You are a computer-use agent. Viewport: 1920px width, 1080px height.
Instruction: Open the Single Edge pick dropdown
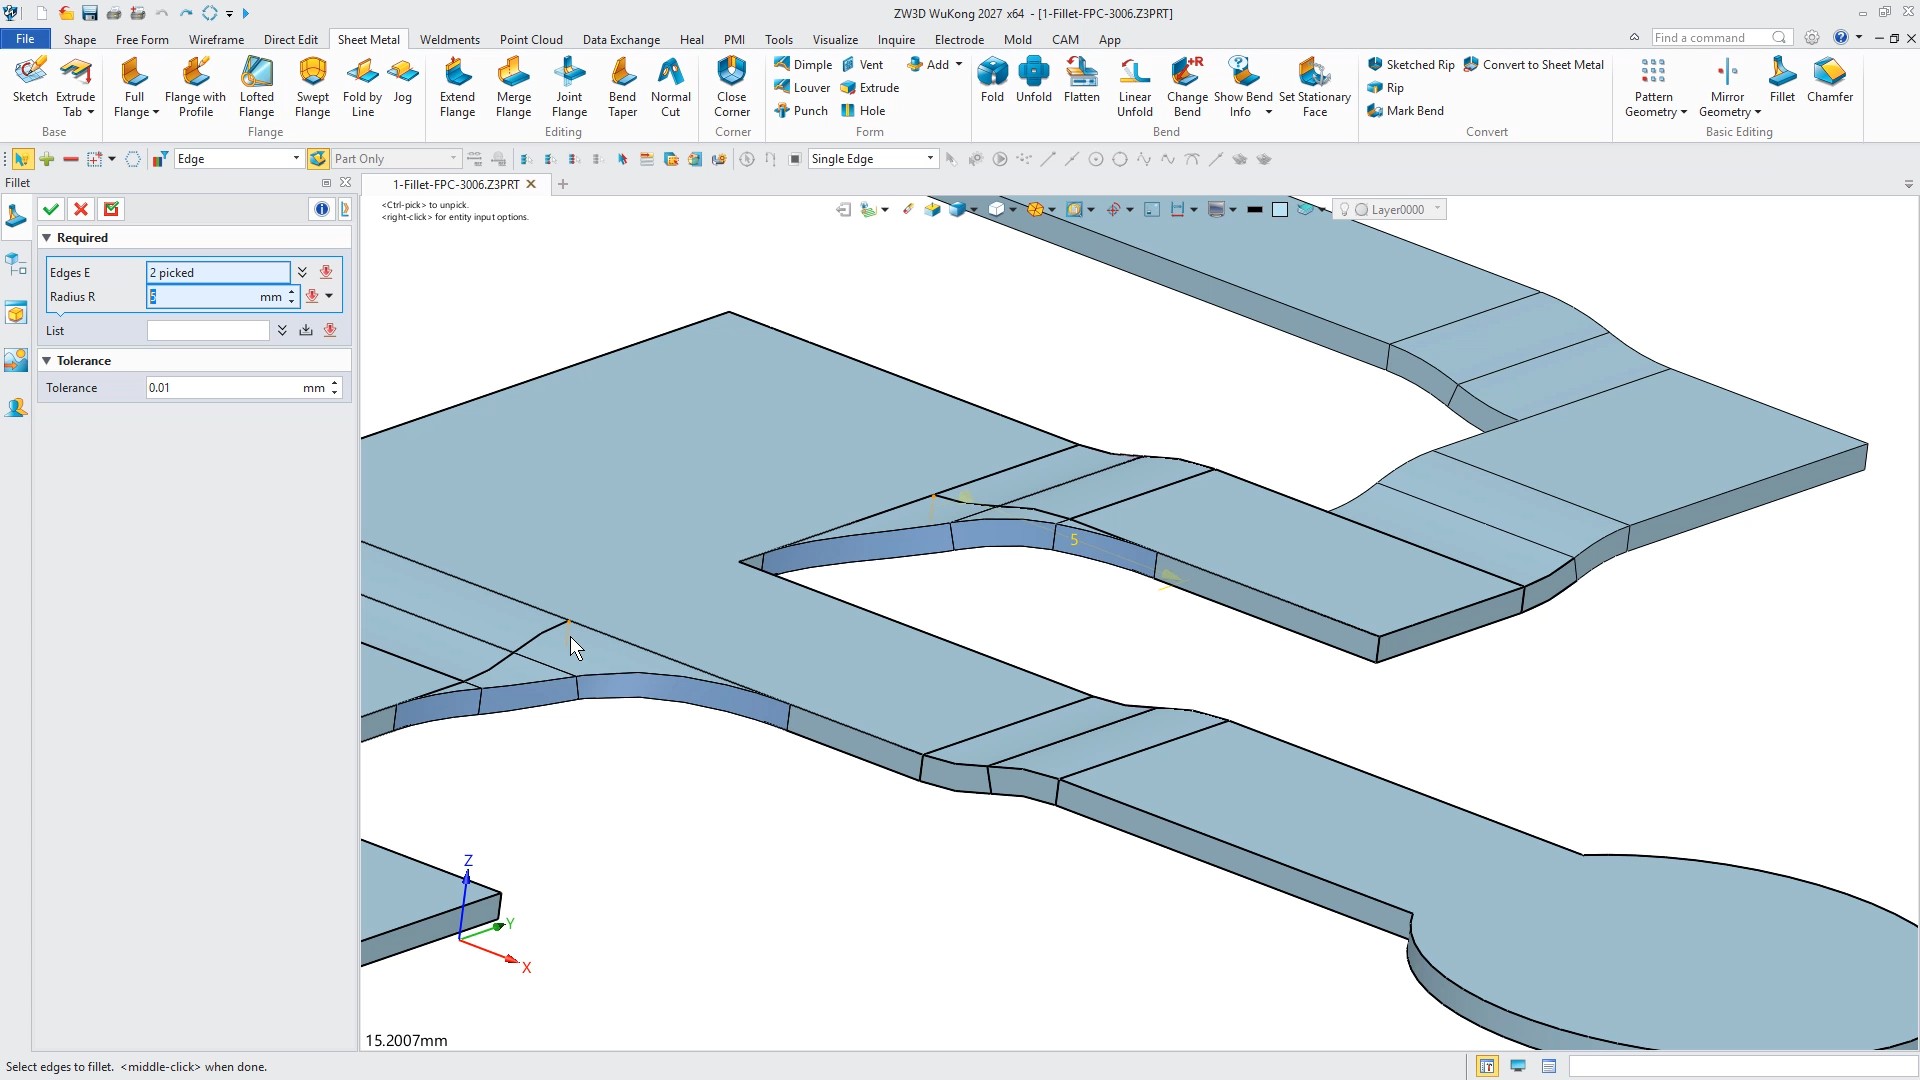873,159
